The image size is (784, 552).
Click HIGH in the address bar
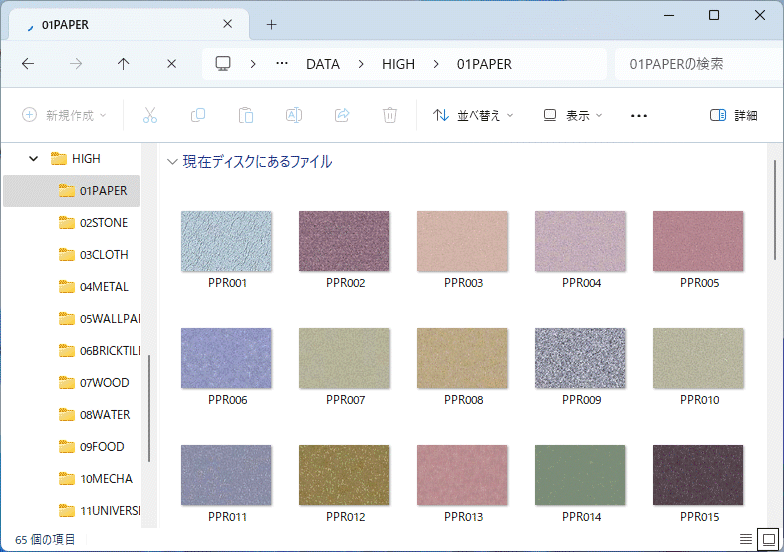398,64
